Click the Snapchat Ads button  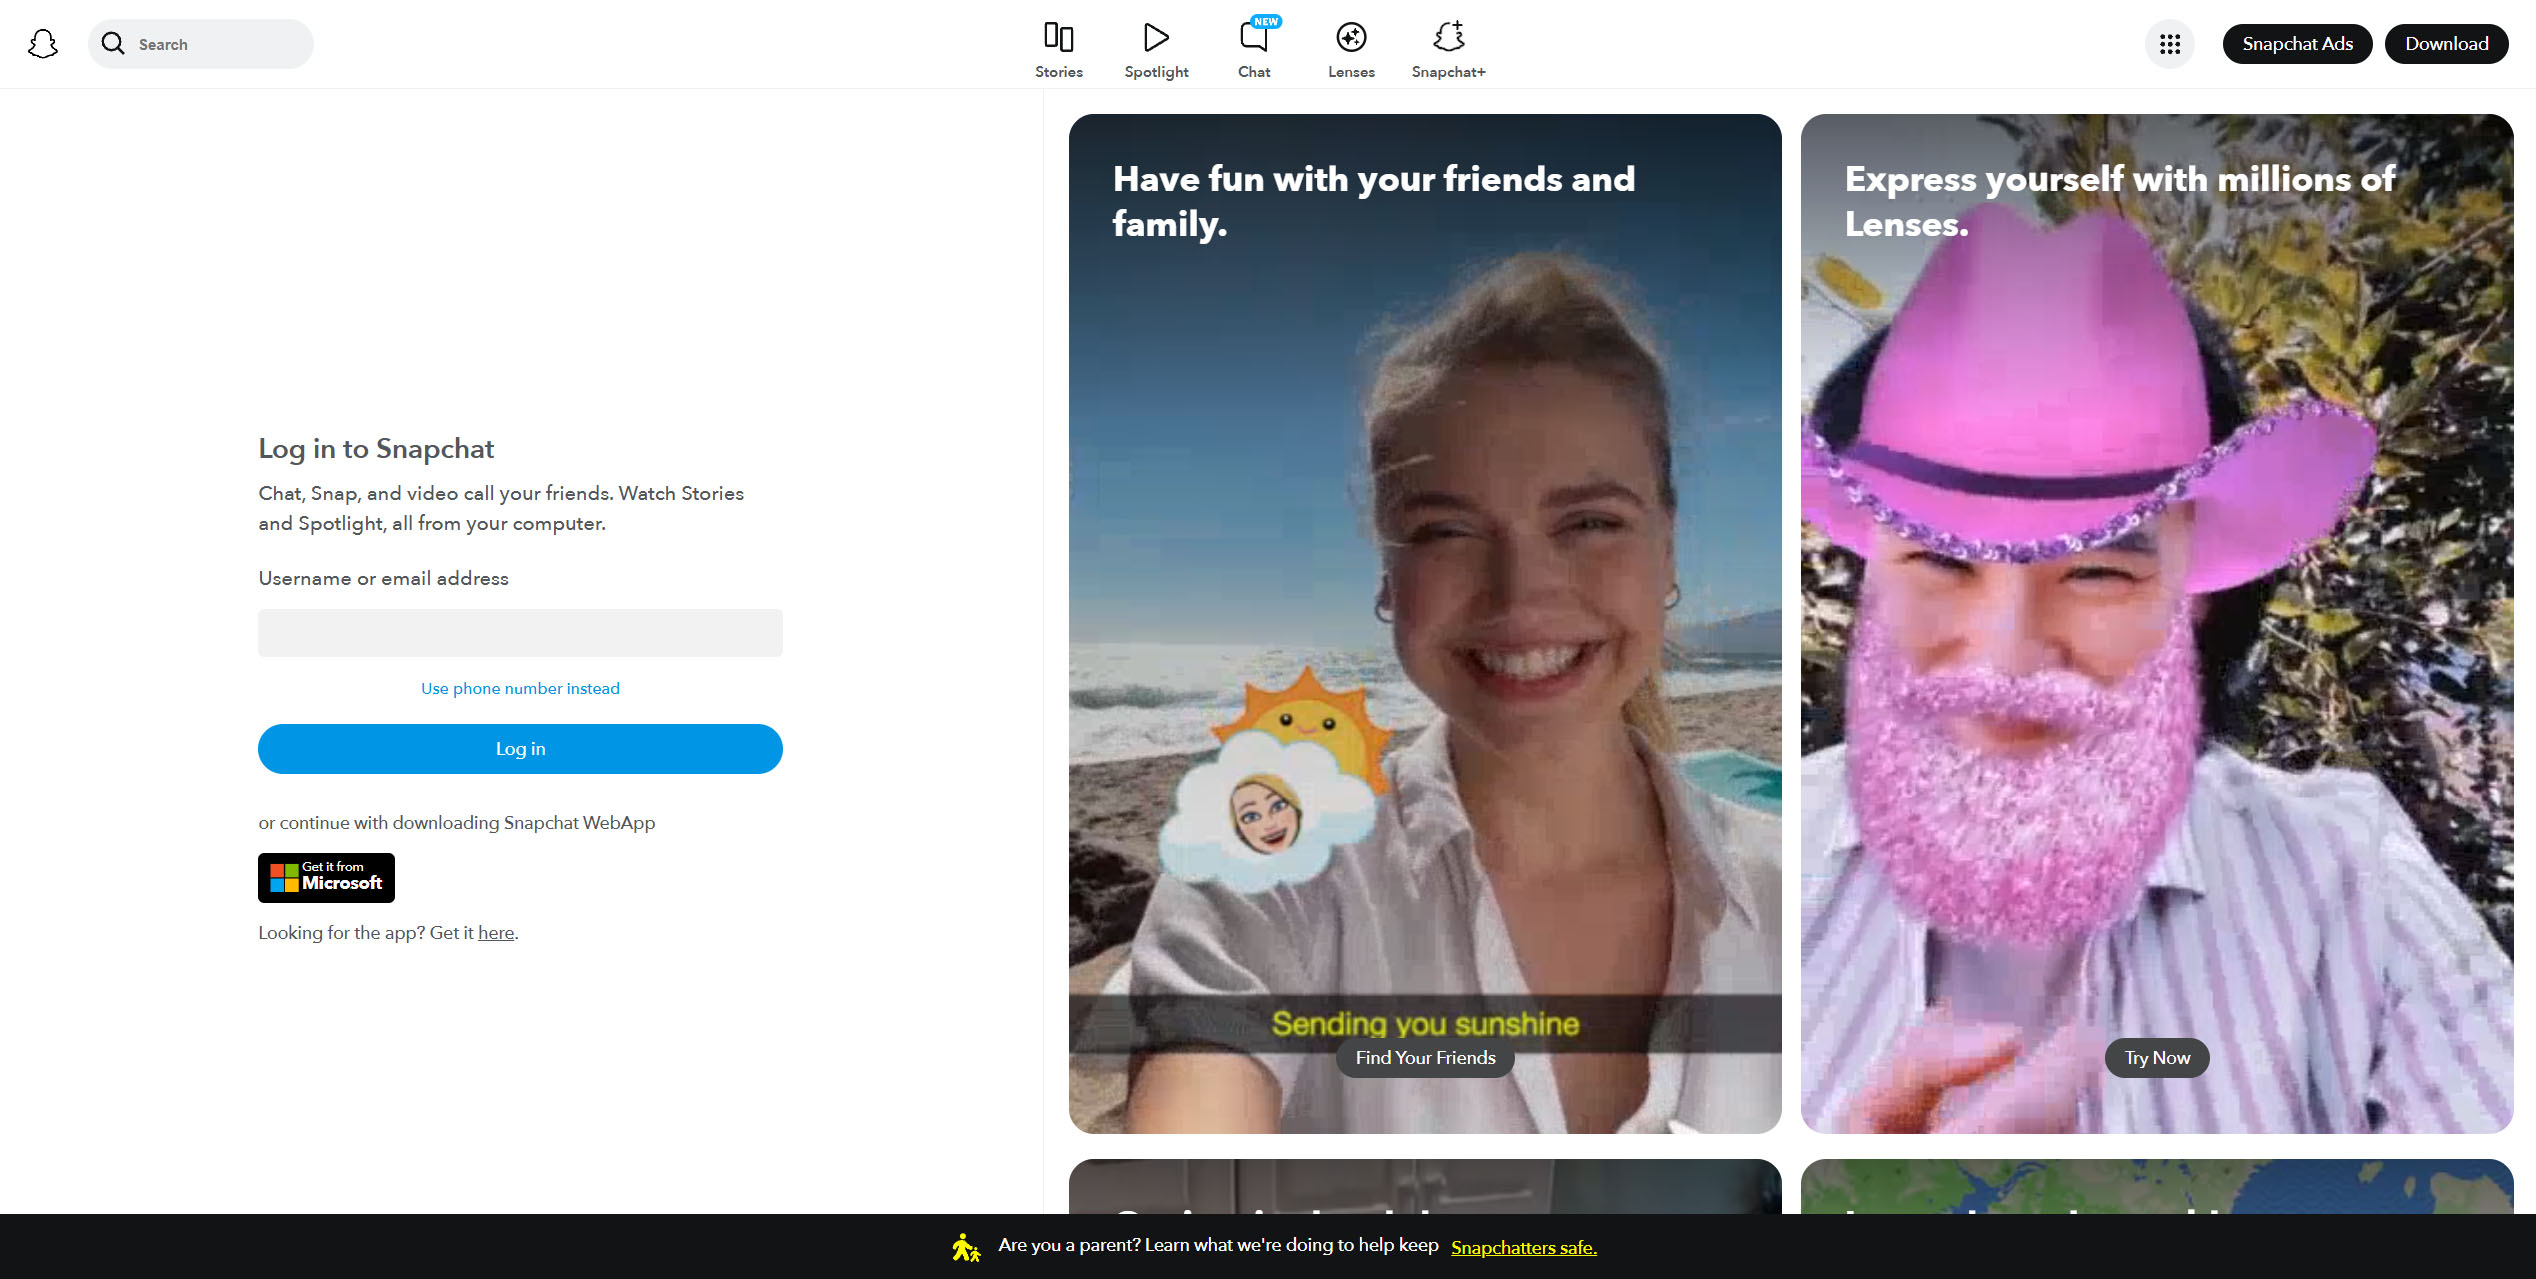click(2297, 44)
